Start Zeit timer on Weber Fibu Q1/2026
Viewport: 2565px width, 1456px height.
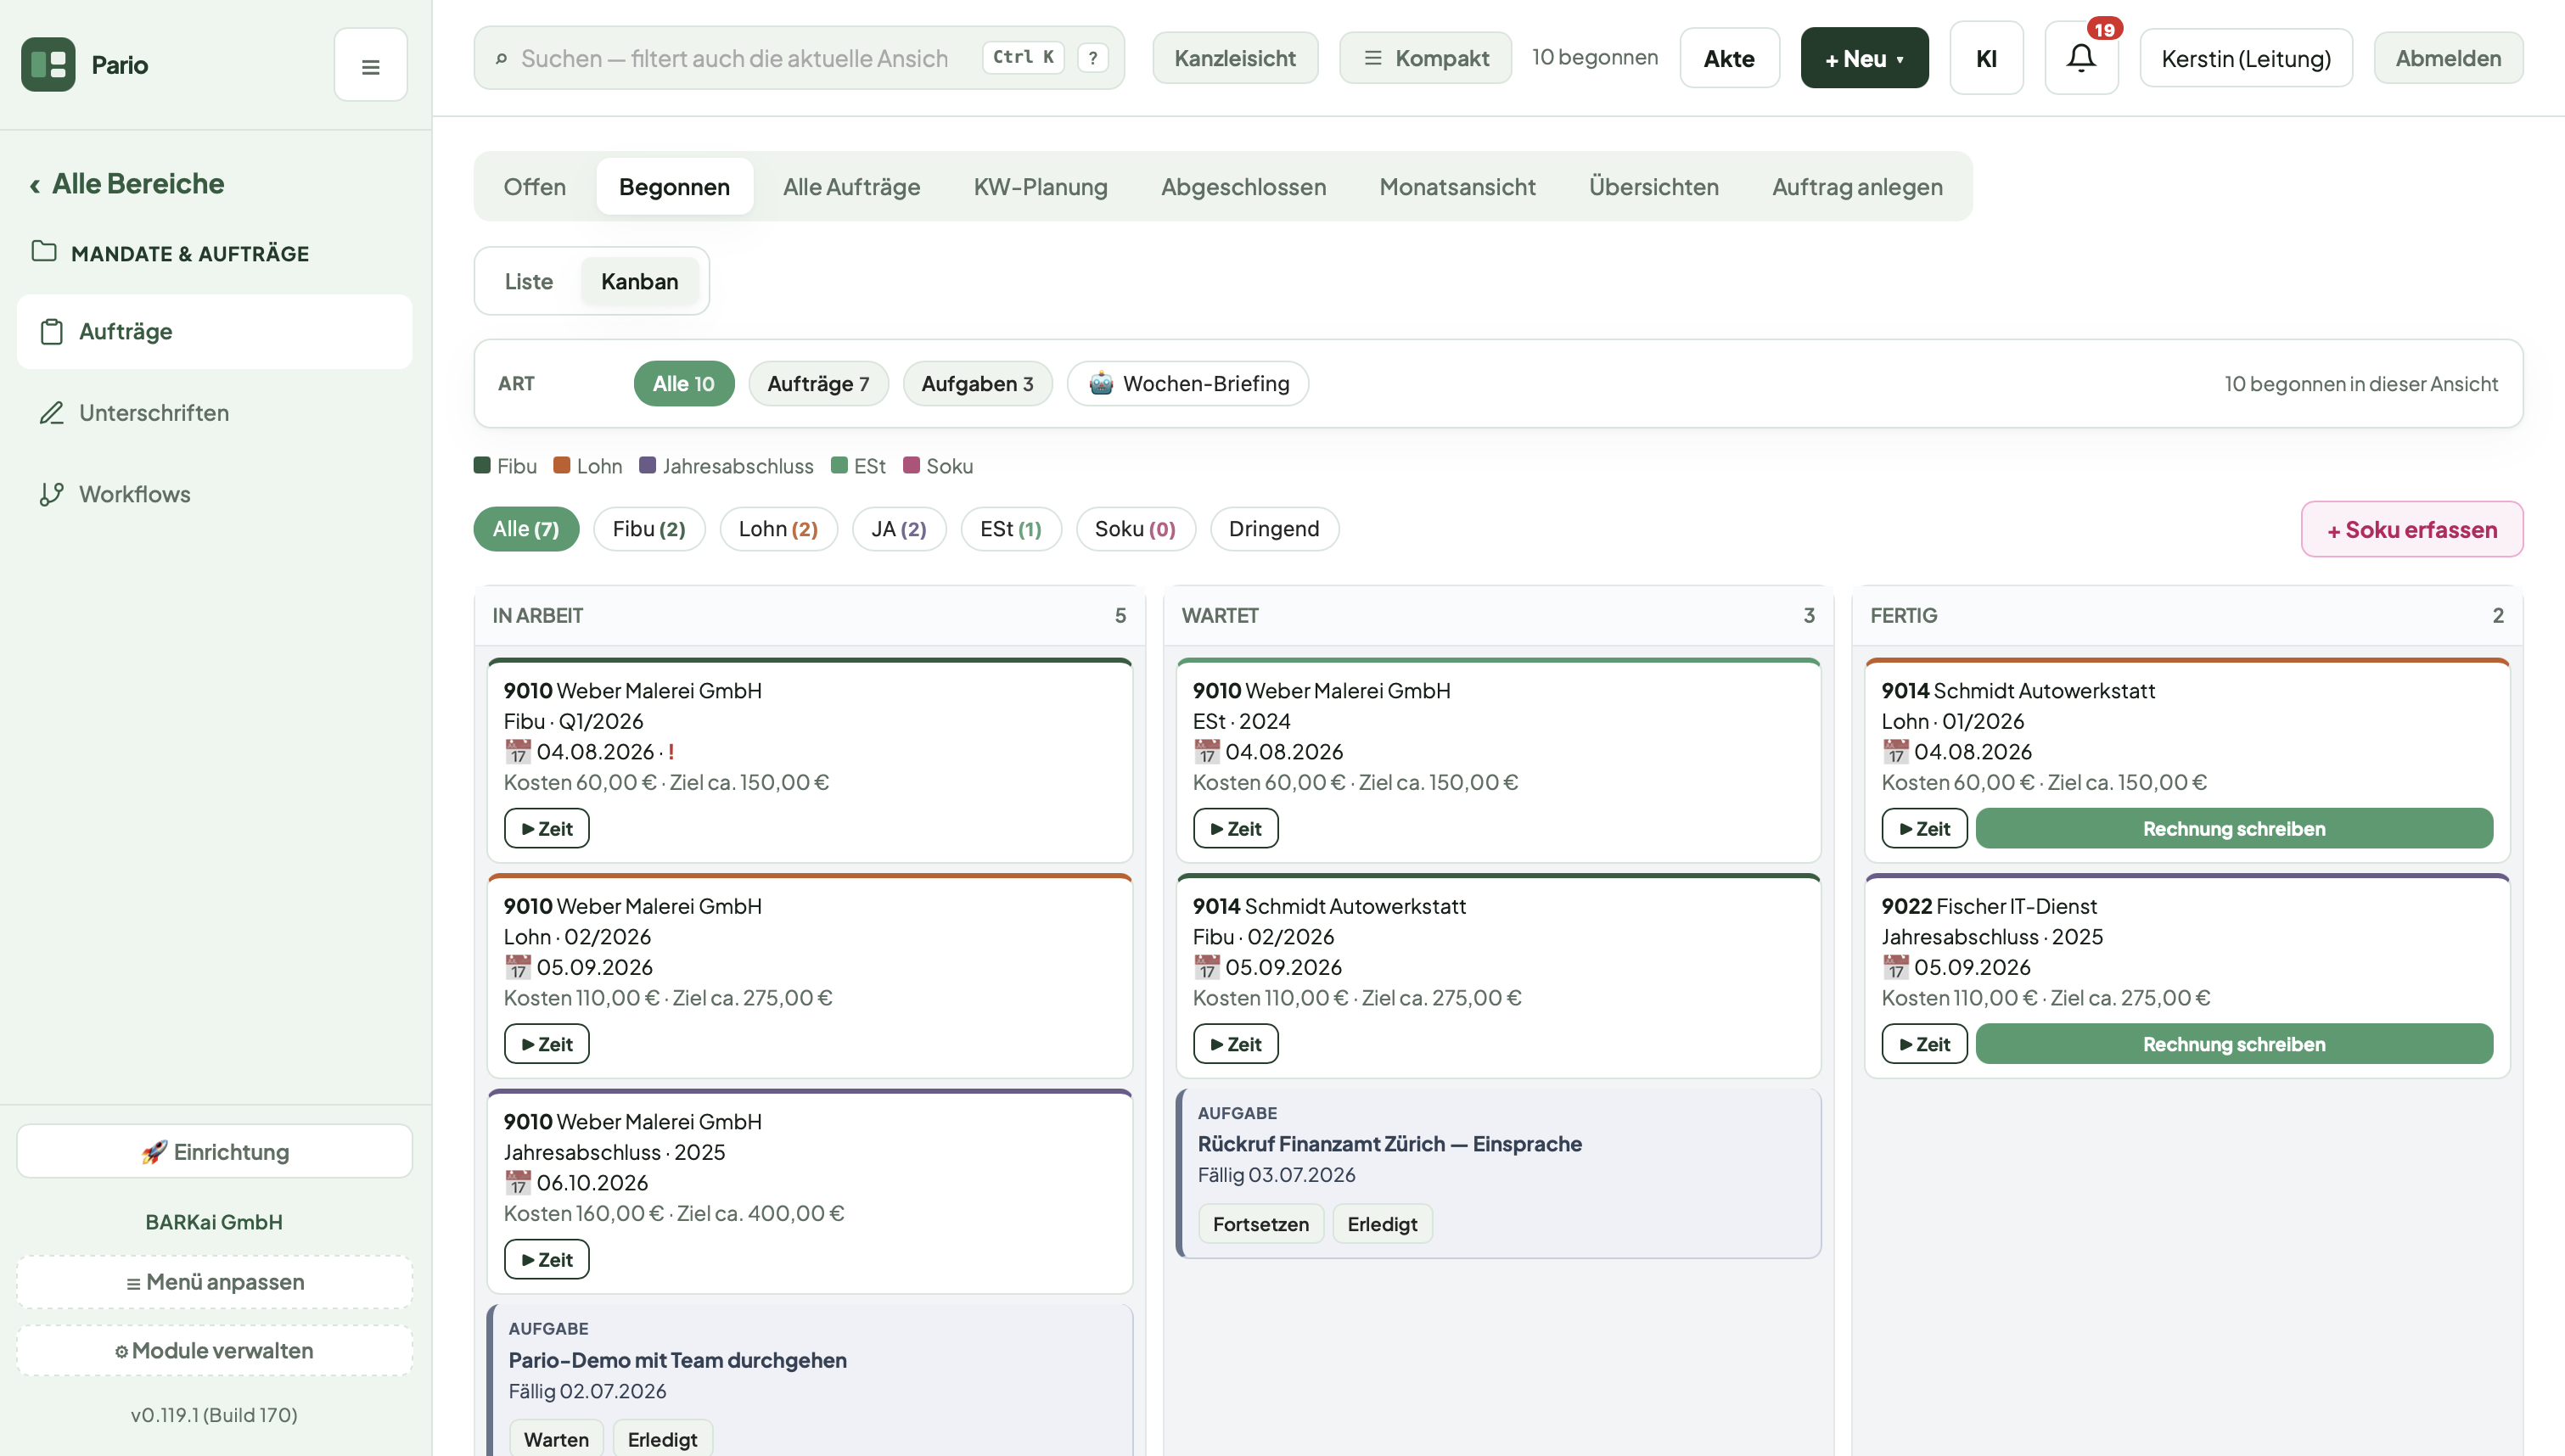click(547, 828)
